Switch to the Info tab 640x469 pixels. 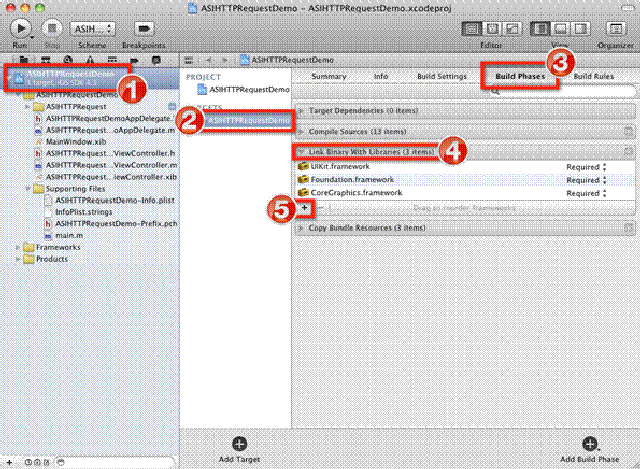[381, 76]
